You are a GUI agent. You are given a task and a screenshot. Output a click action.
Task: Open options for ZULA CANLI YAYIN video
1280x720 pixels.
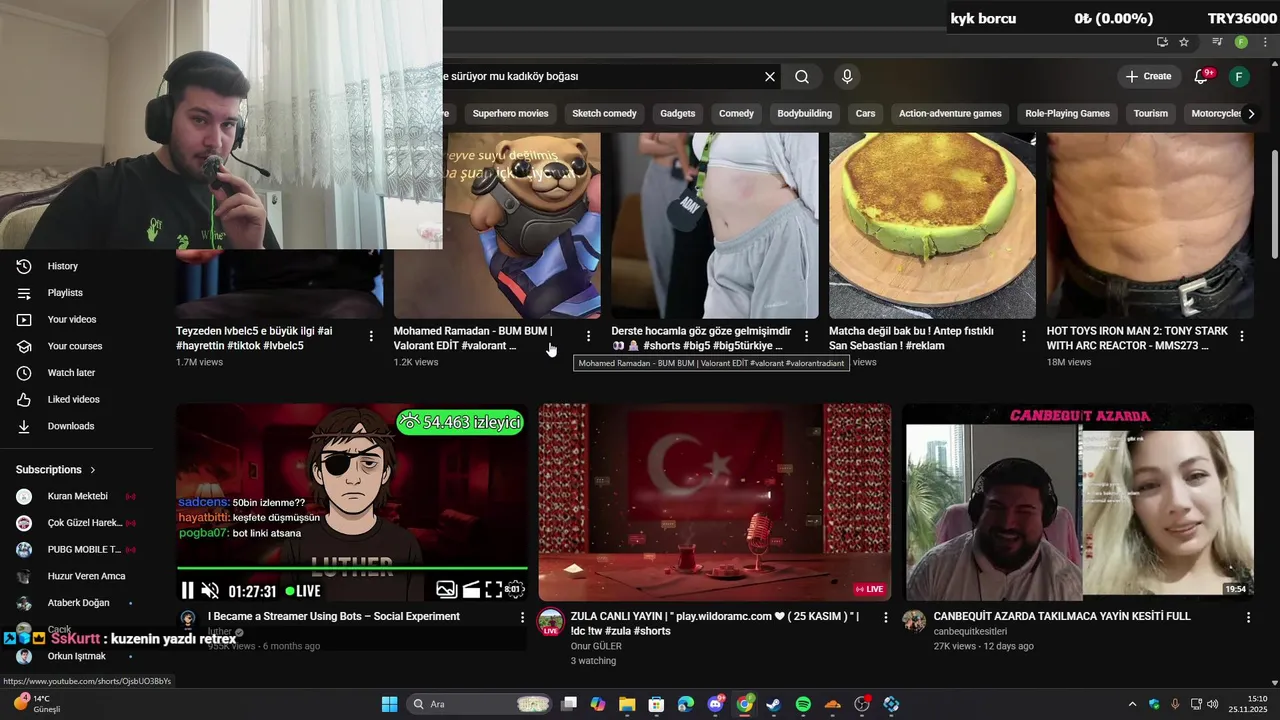click(885, 618)
